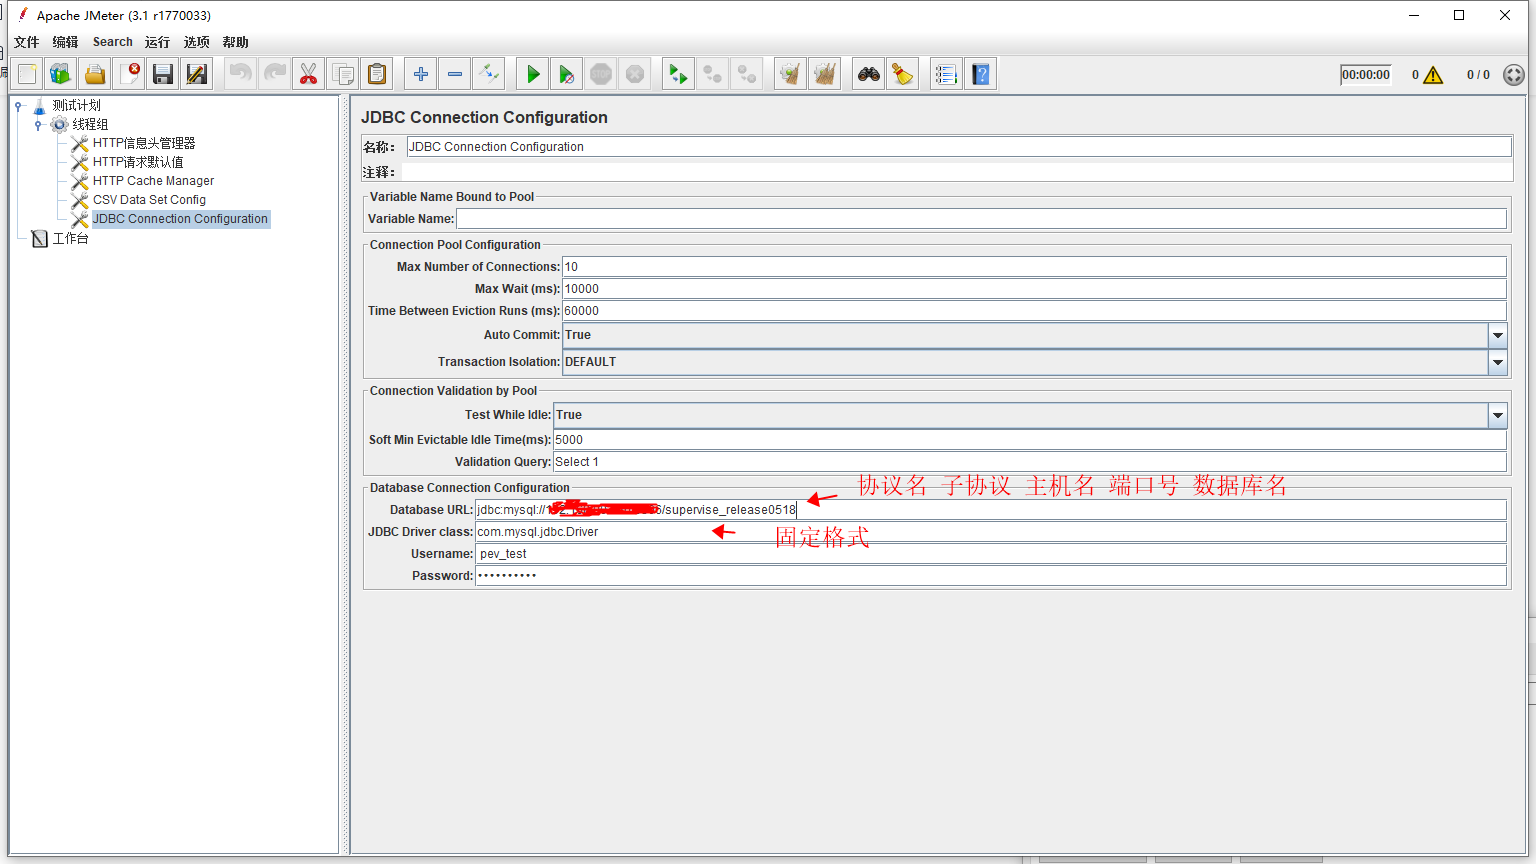Open Help with question mark icon
This screenshot has width=1536, height=864.
pos(981,74)
